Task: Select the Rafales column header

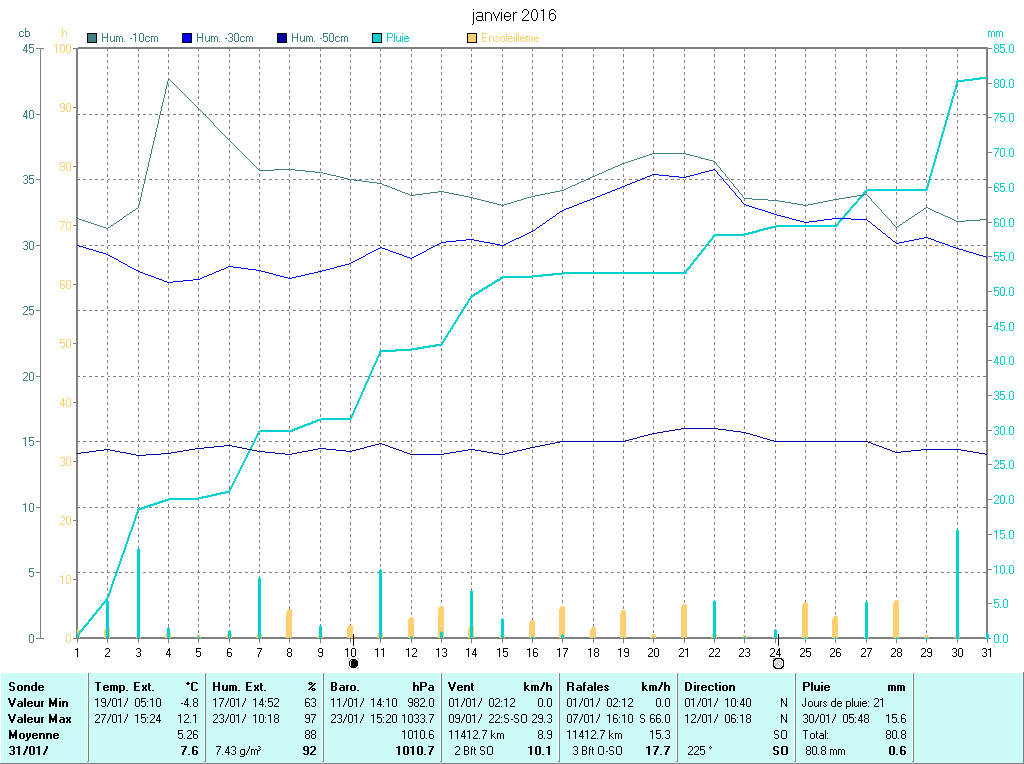Action: [588, 687]
